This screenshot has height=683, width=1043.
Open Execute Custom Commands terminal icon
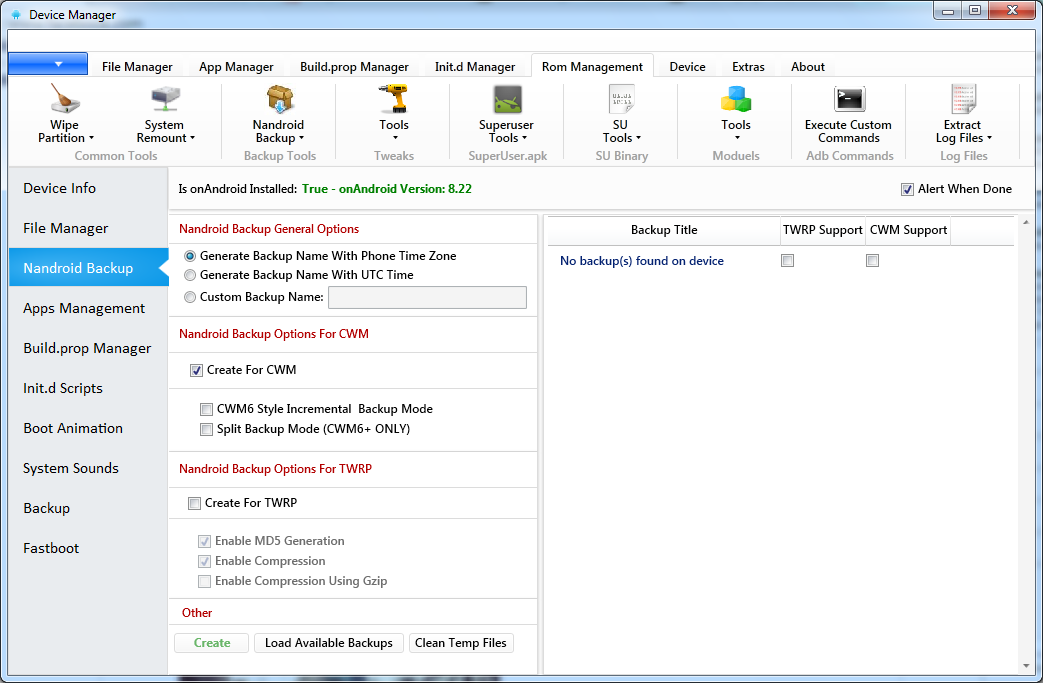[848, 100]
